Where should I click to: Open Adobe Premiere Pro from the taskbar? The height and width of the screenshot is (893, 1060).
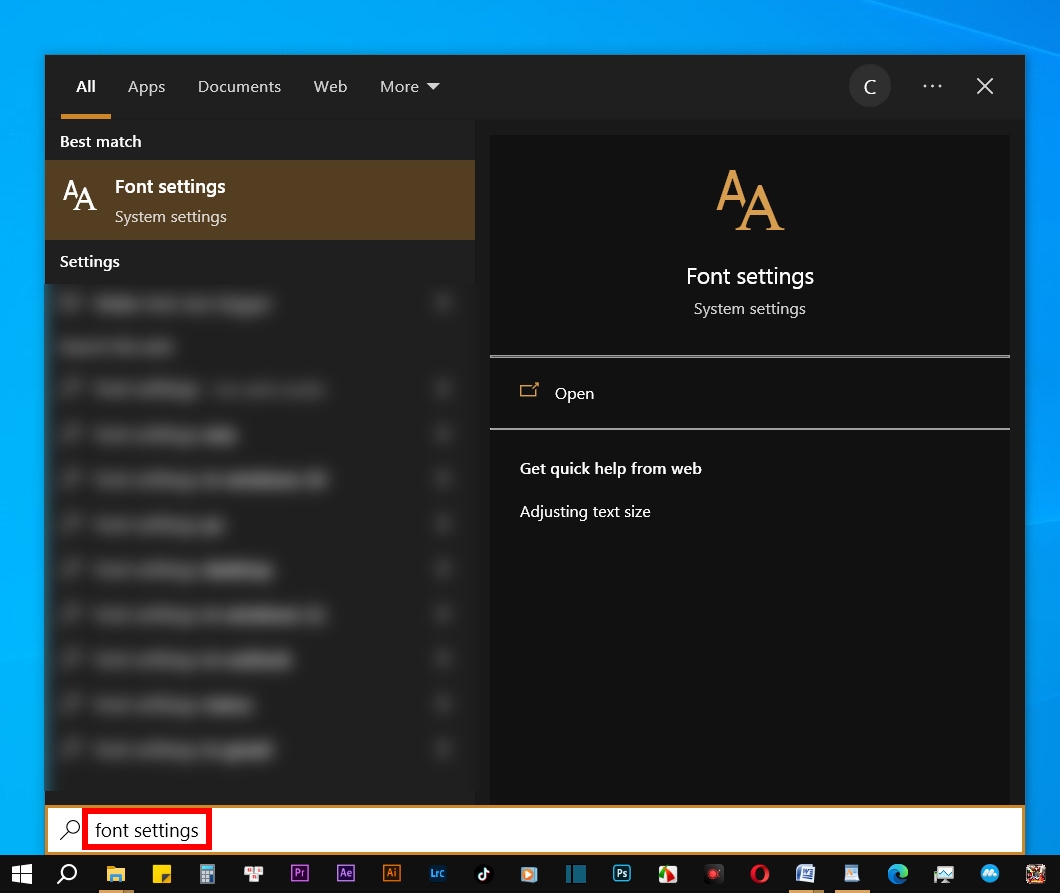click(300, 873)
